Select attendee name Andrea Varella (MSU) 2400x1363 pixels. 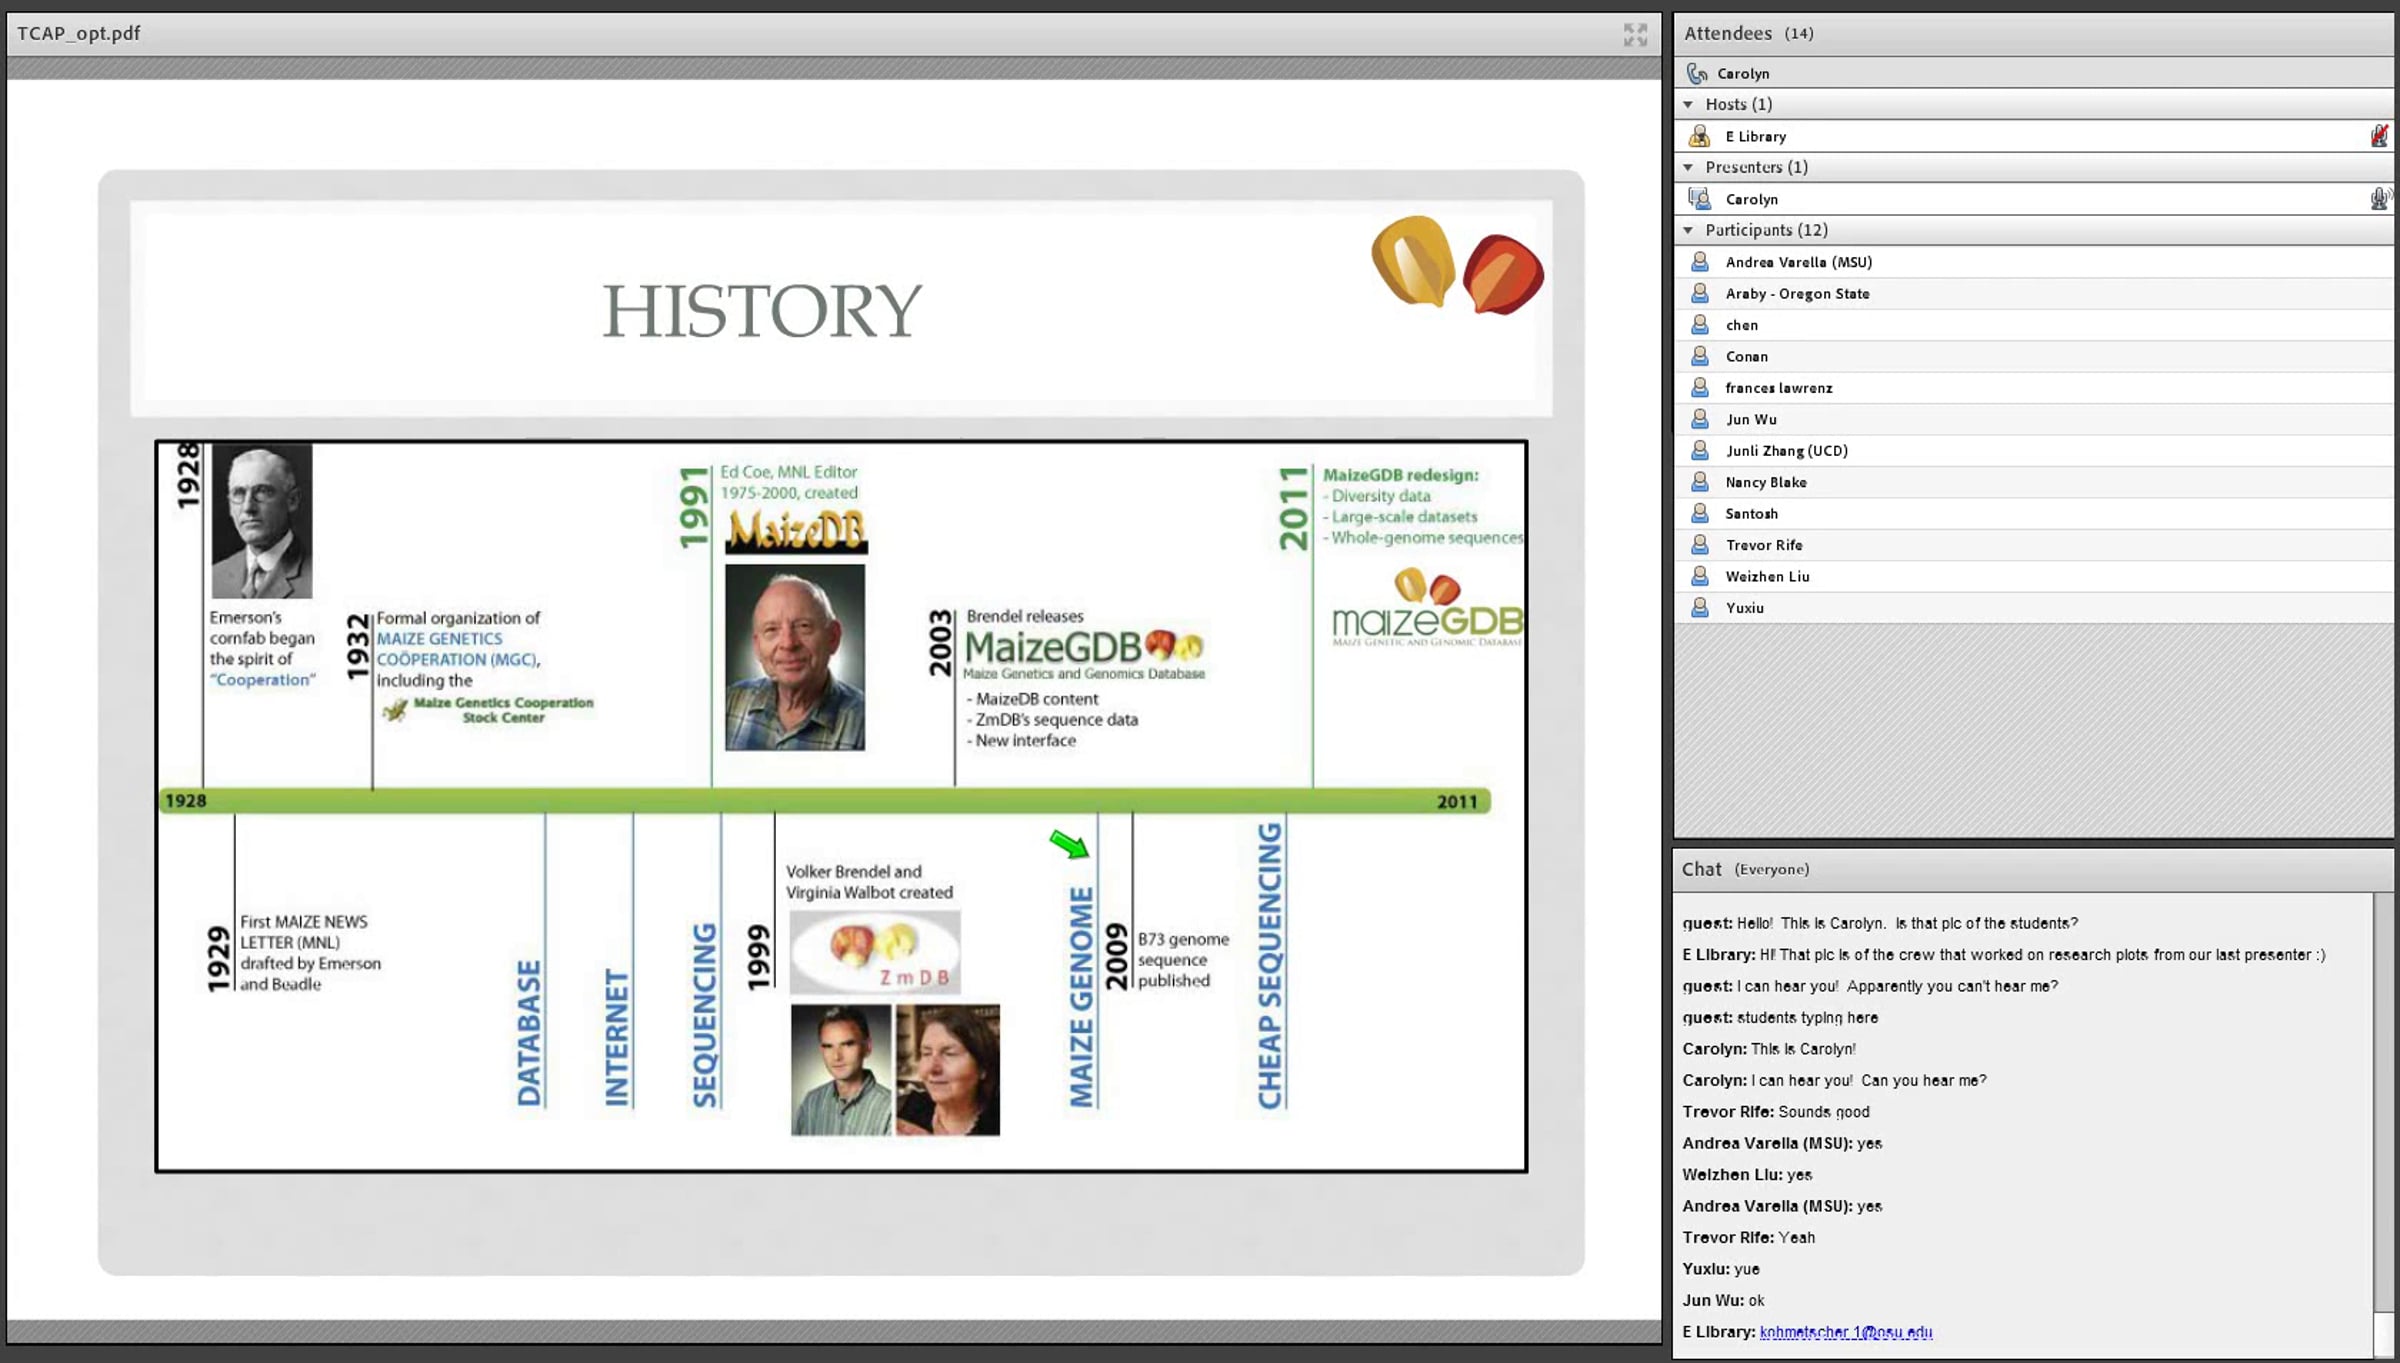tap(1798, 262)
